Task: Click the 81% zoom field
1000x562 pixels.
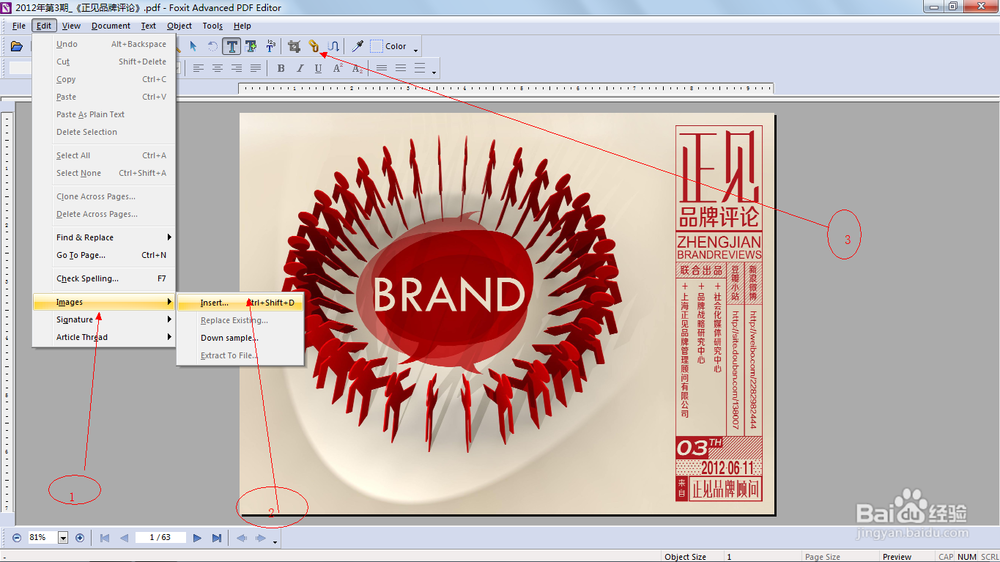Action: tap(41, 538)
